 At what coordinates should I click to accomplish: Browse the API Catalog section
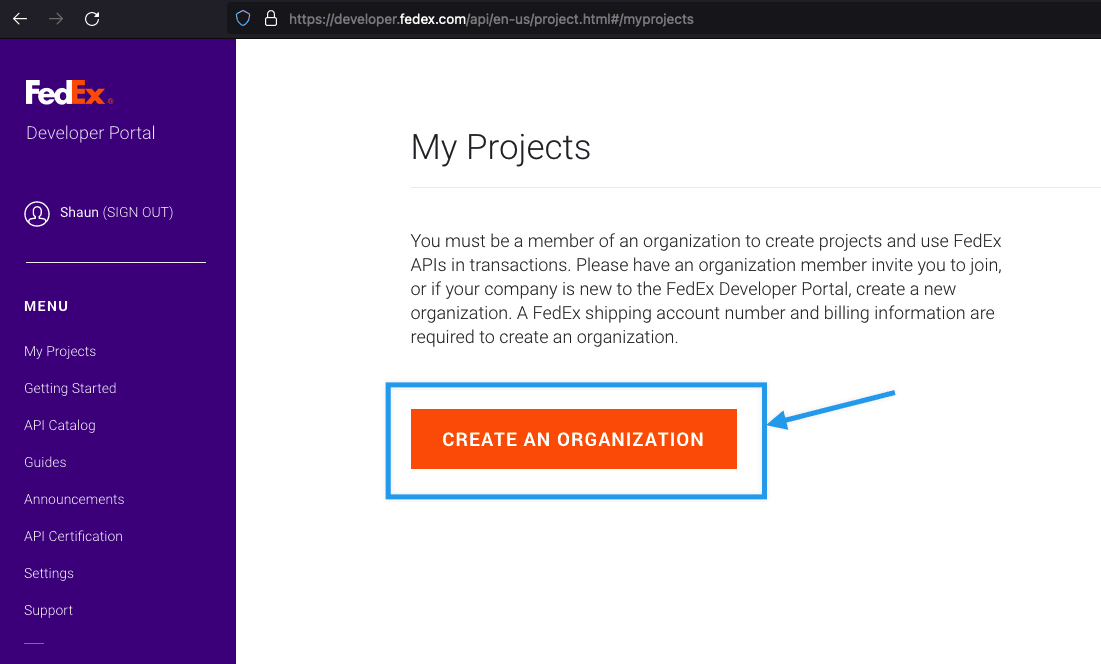pyautogui.click(x=59, y=425)
